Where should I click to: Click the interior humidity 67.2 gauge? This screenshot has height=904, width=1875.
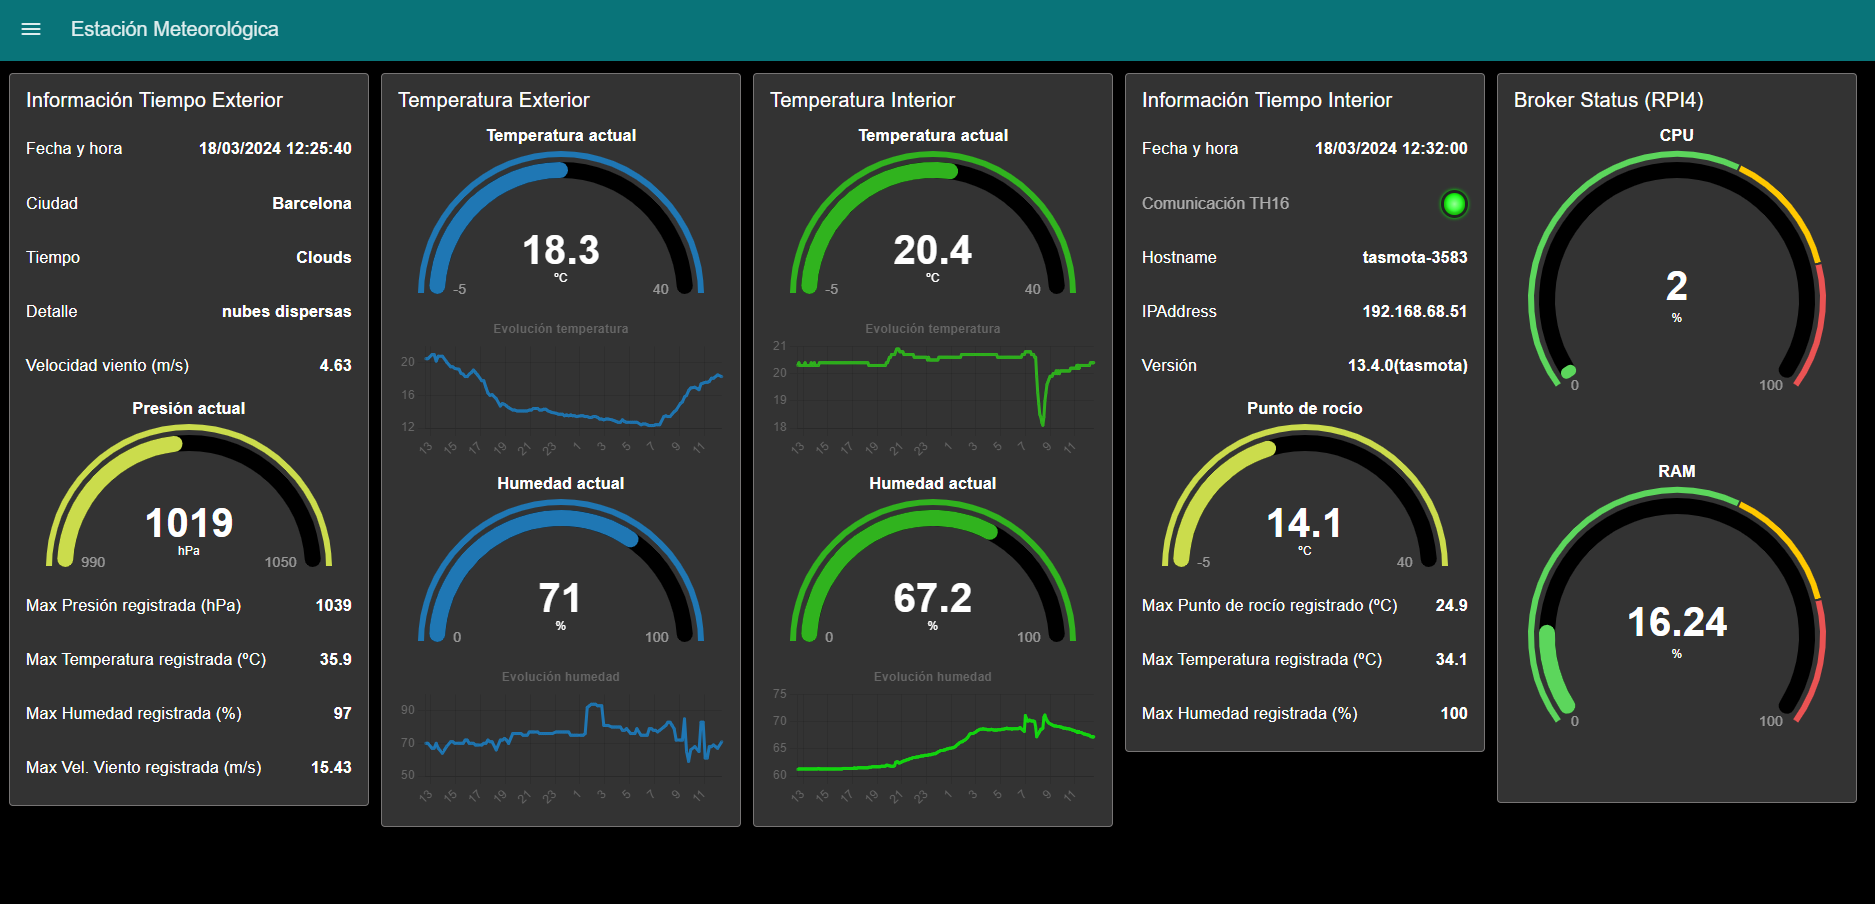pos(933,572)
